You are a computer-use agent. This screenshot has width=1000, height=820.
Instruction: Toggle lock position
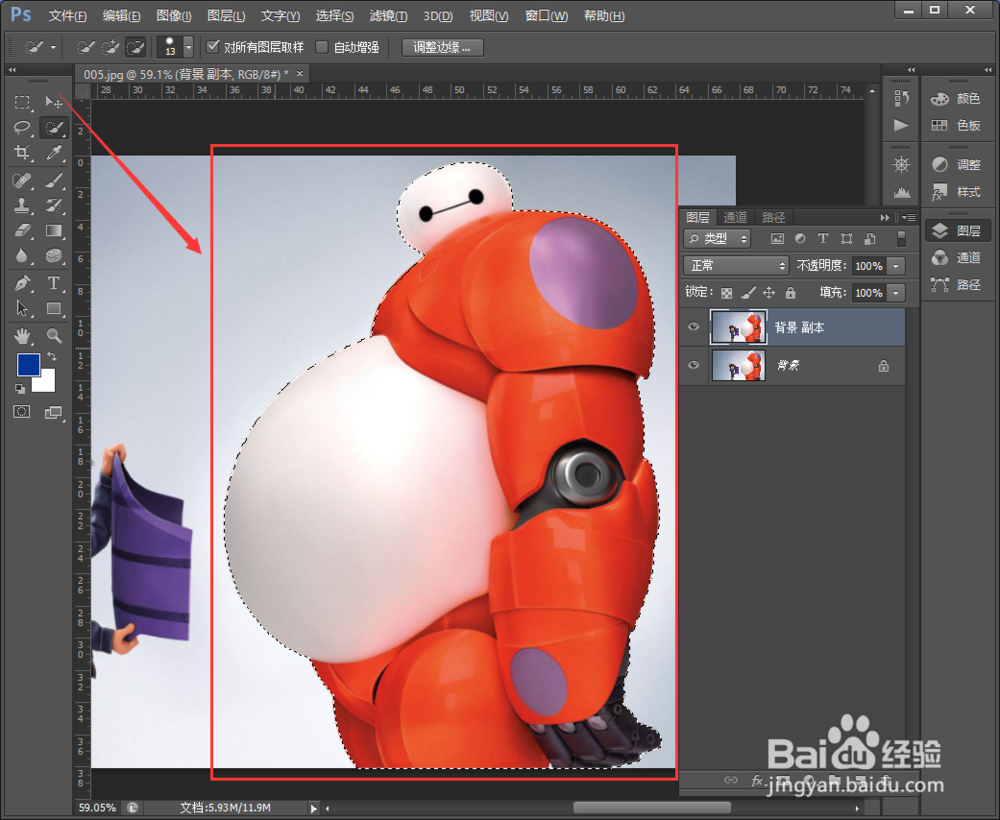pos(769,293)
